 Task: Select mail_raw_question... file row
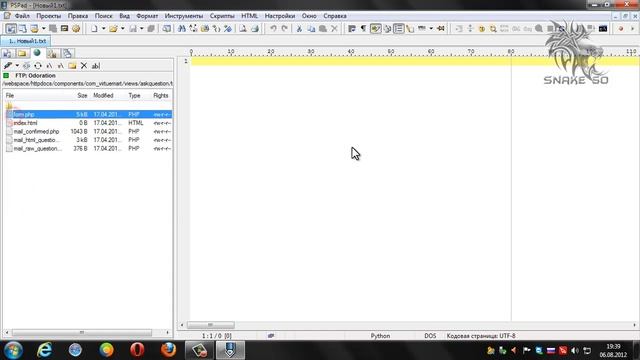pyautogui.click(x=88, y=149)
